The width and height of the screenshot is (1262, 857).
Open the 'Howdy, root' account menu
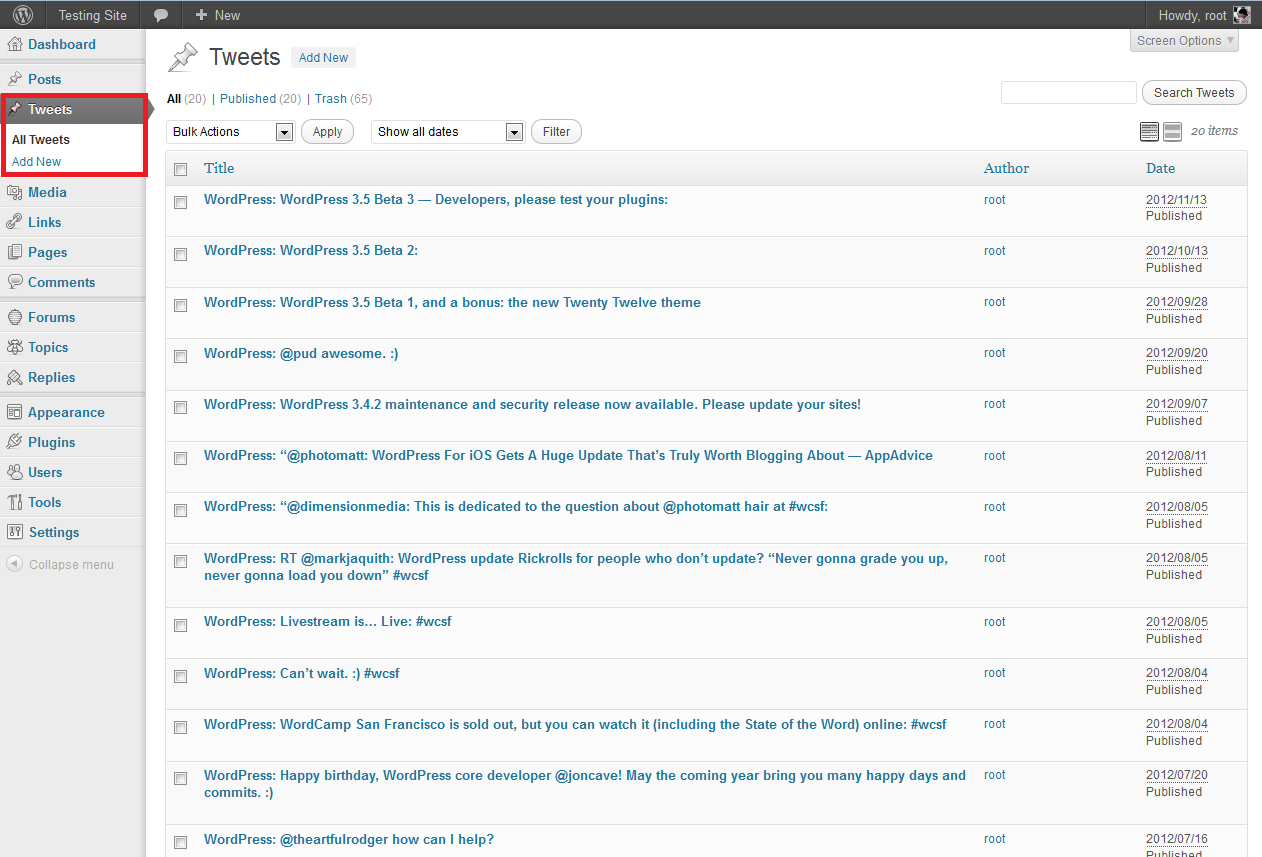1204,15
